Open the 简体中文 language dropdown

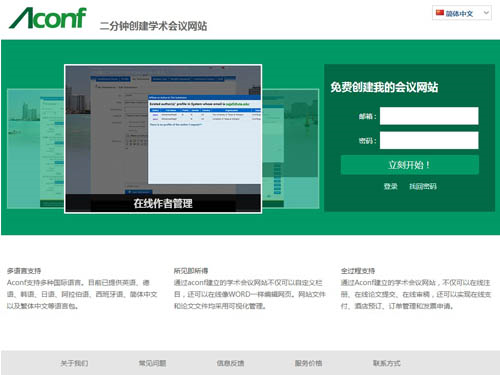point(462,13)
